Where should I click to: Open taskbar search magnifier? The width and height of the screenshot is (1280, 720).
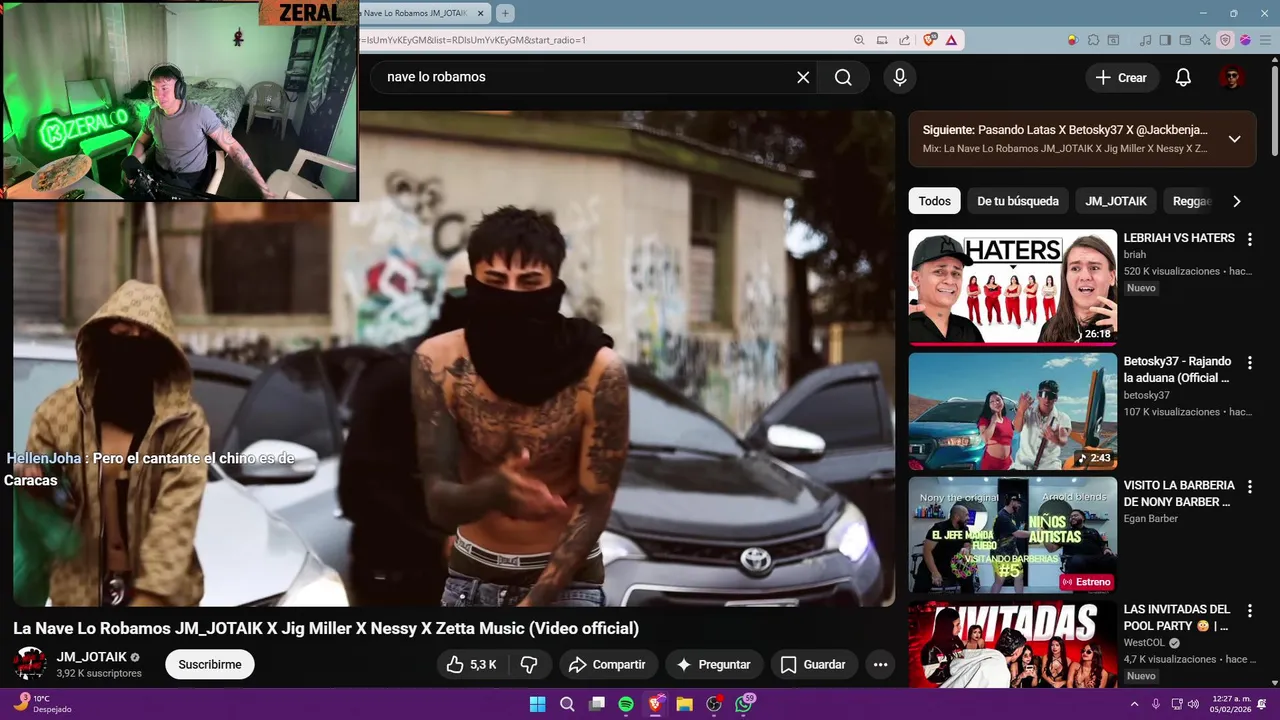pyautogui.click(x=567, y=704)
